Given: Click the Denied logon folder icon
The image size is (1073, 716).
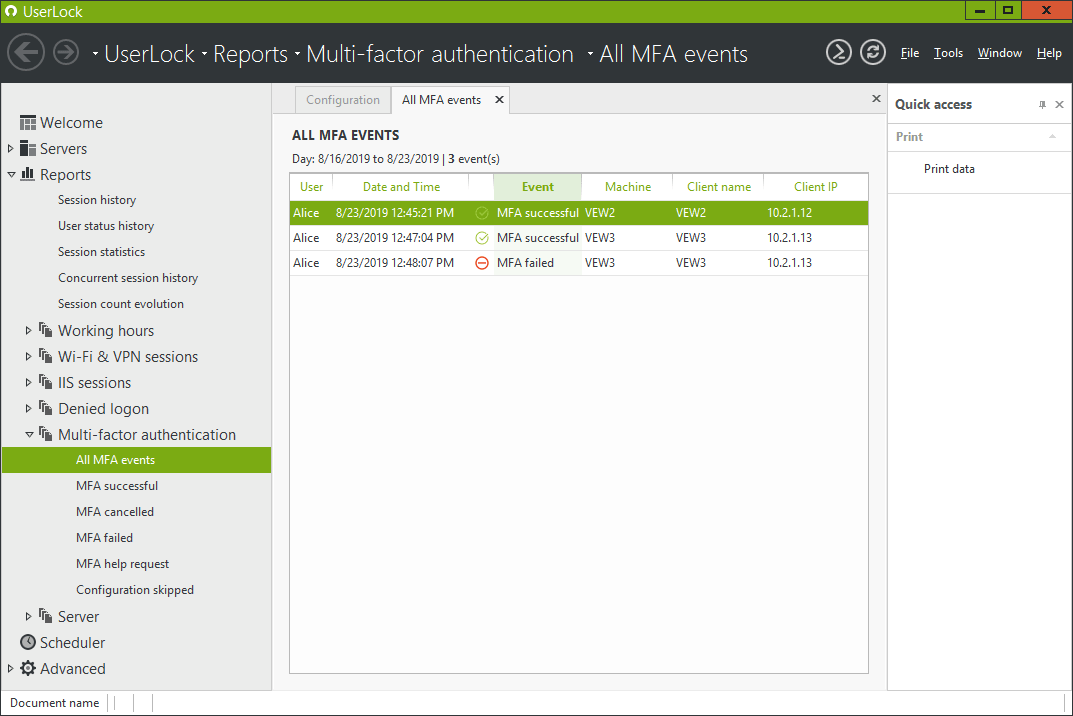Looking at the screenshot, I should click(45, 408).
